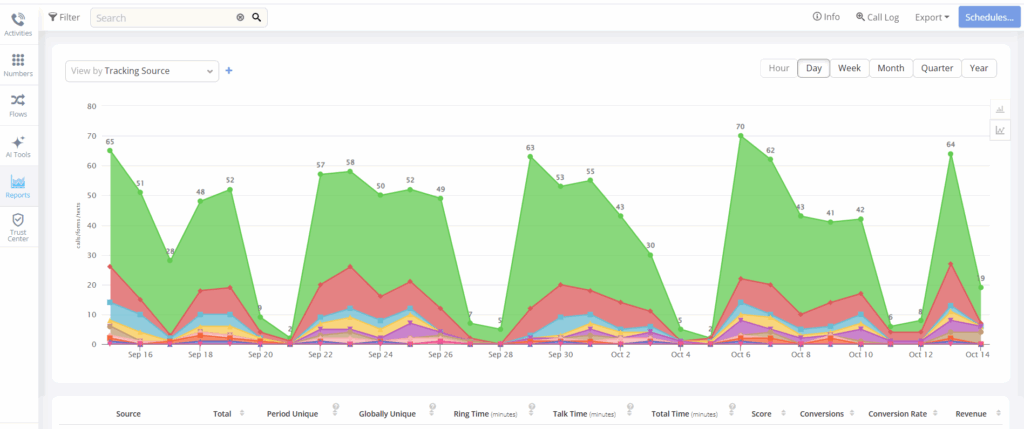Image resolution: width=1024 pixels, height=429 pixels.
Task: Clear the search field with the X icon
Action: click(240, 17)
